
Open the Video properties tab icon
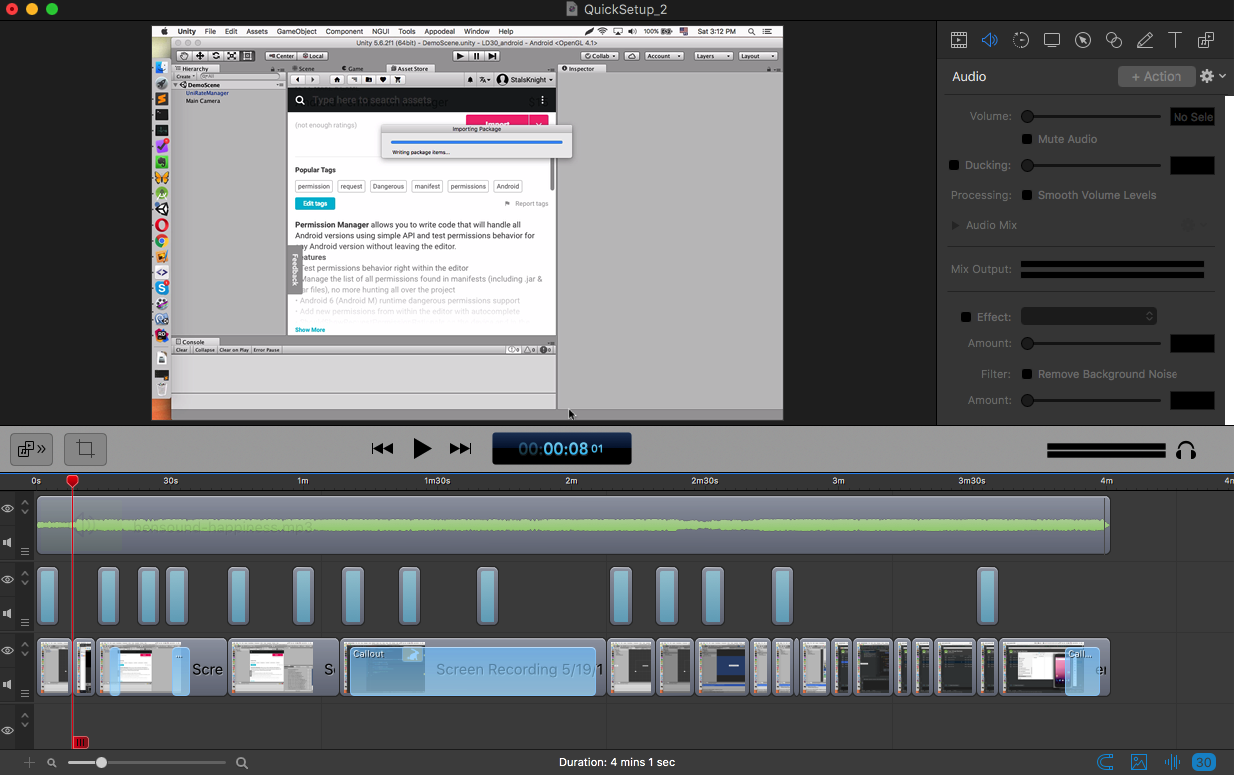pyautogui.click(x=959, y=40)
